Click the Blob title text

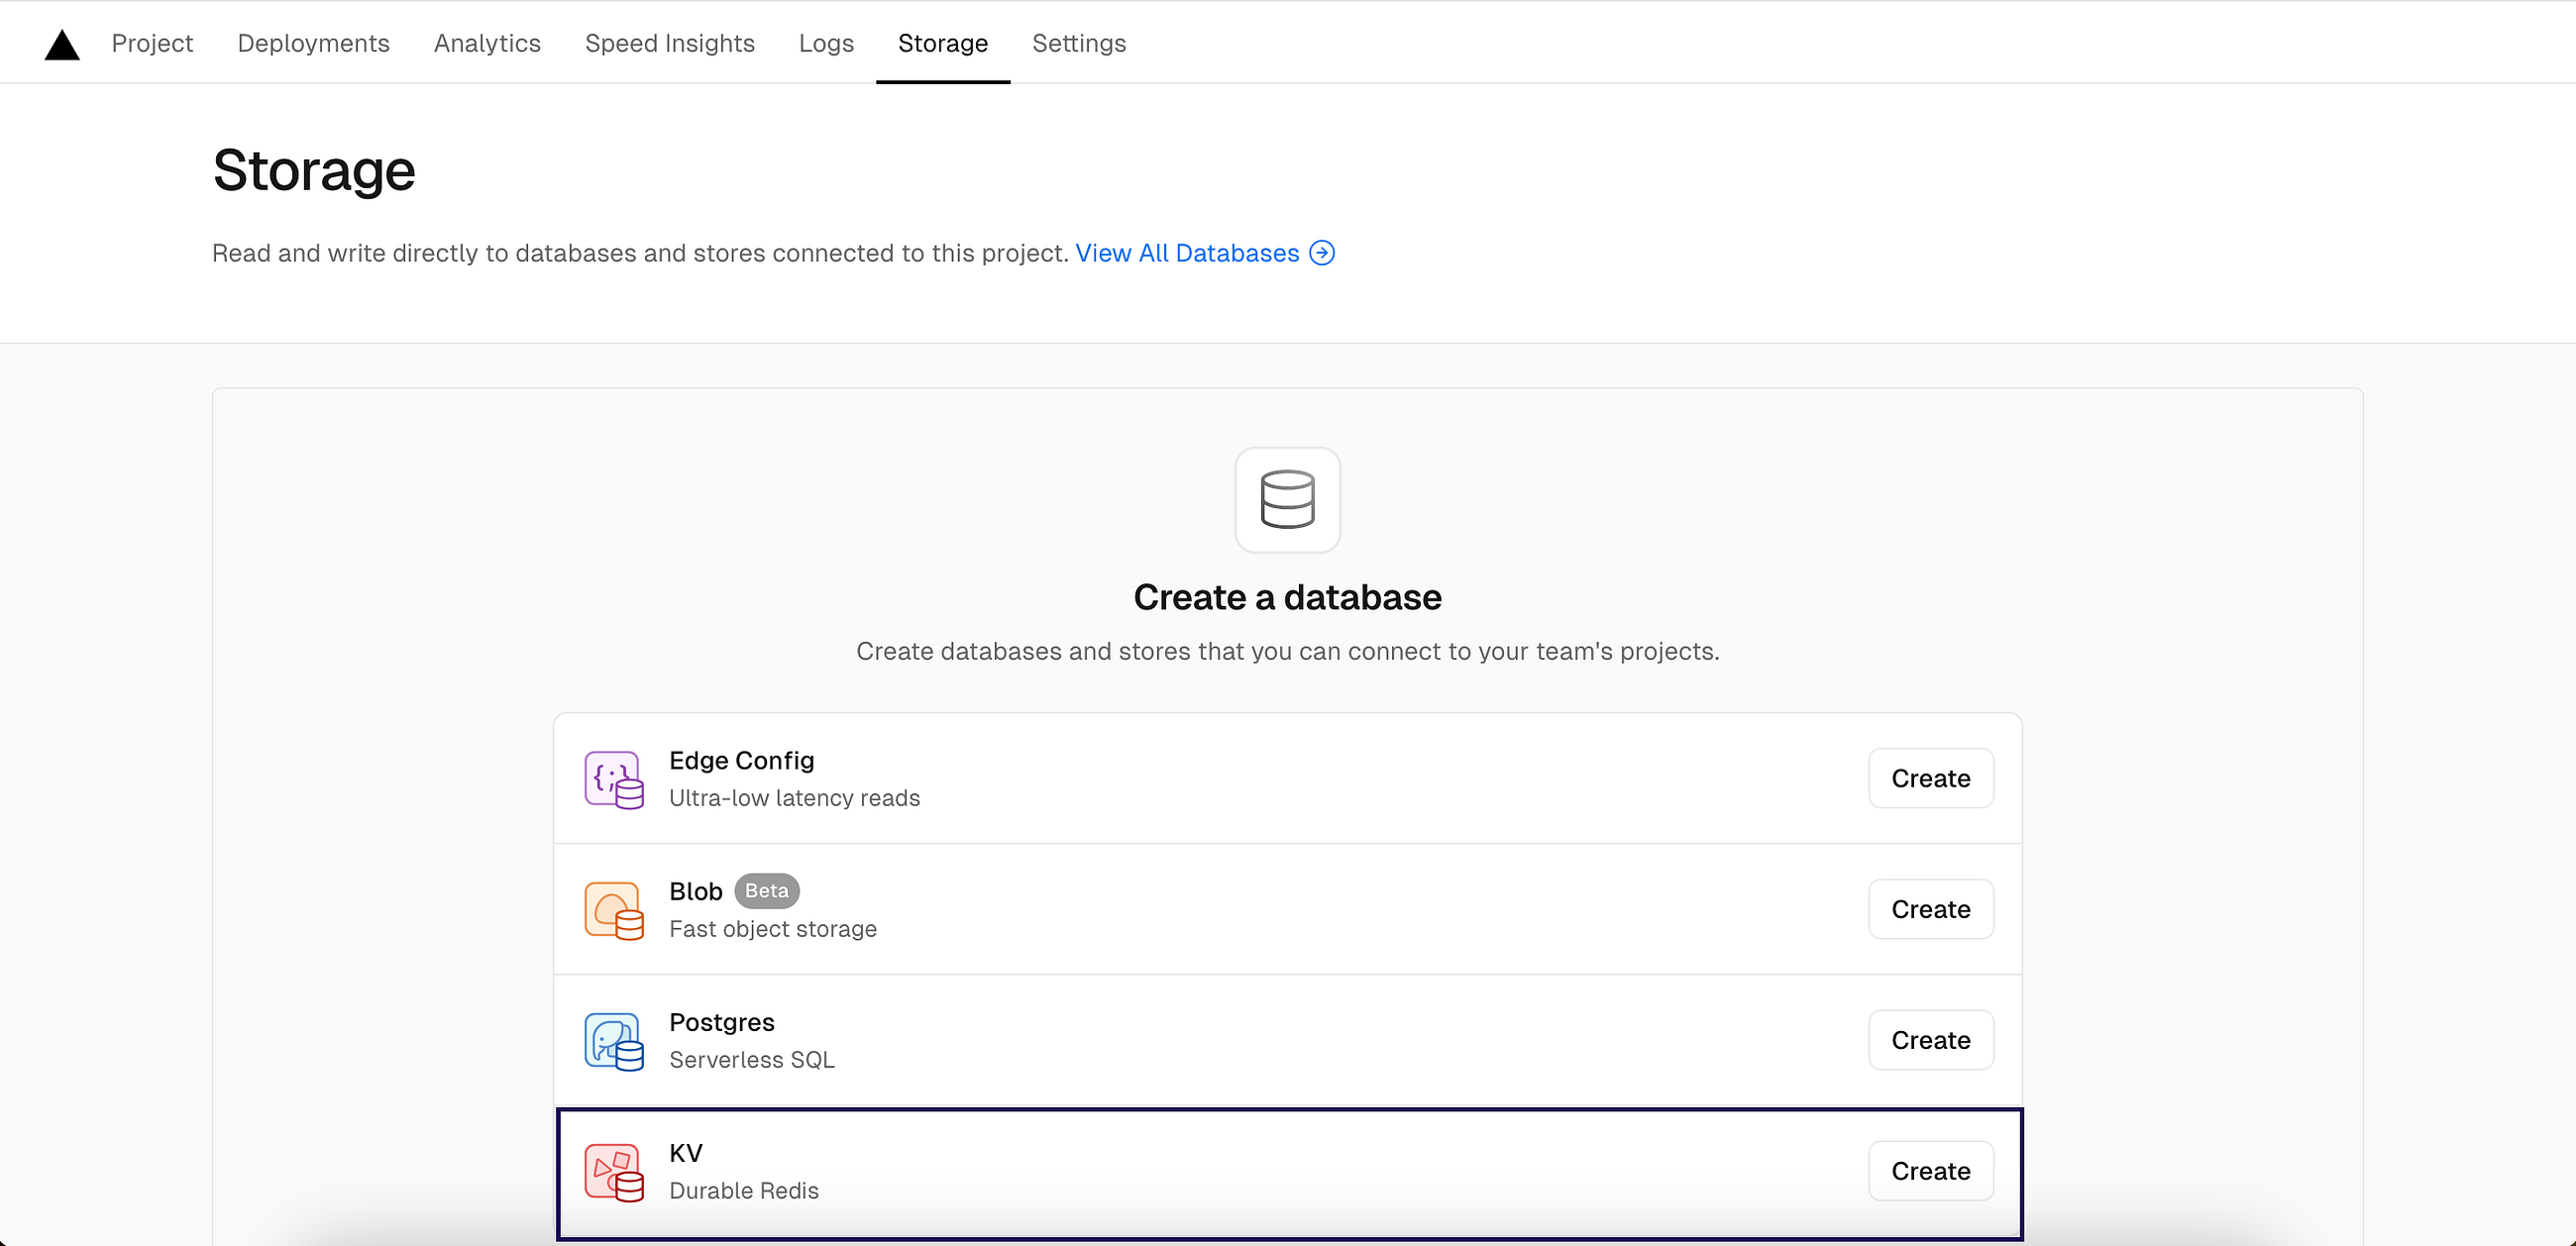click(695, 892)
